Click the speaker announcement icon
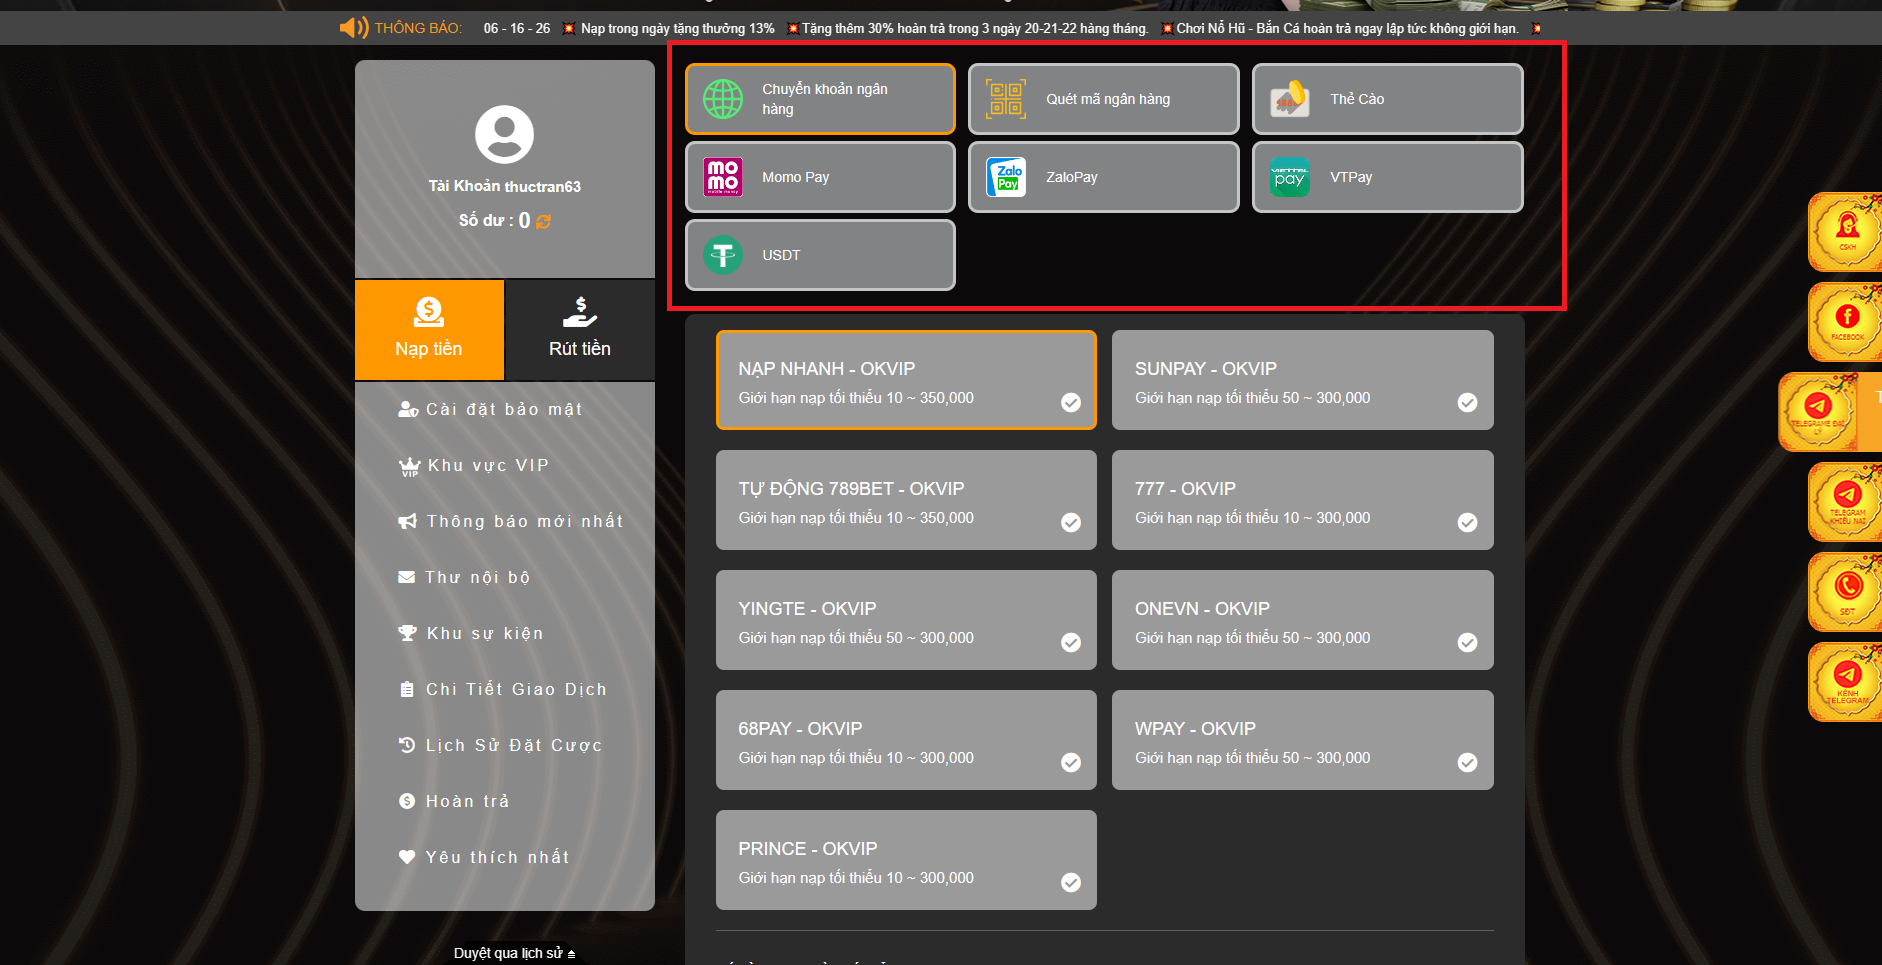The width and height of the screenshot is (1882, 965). 353,28
